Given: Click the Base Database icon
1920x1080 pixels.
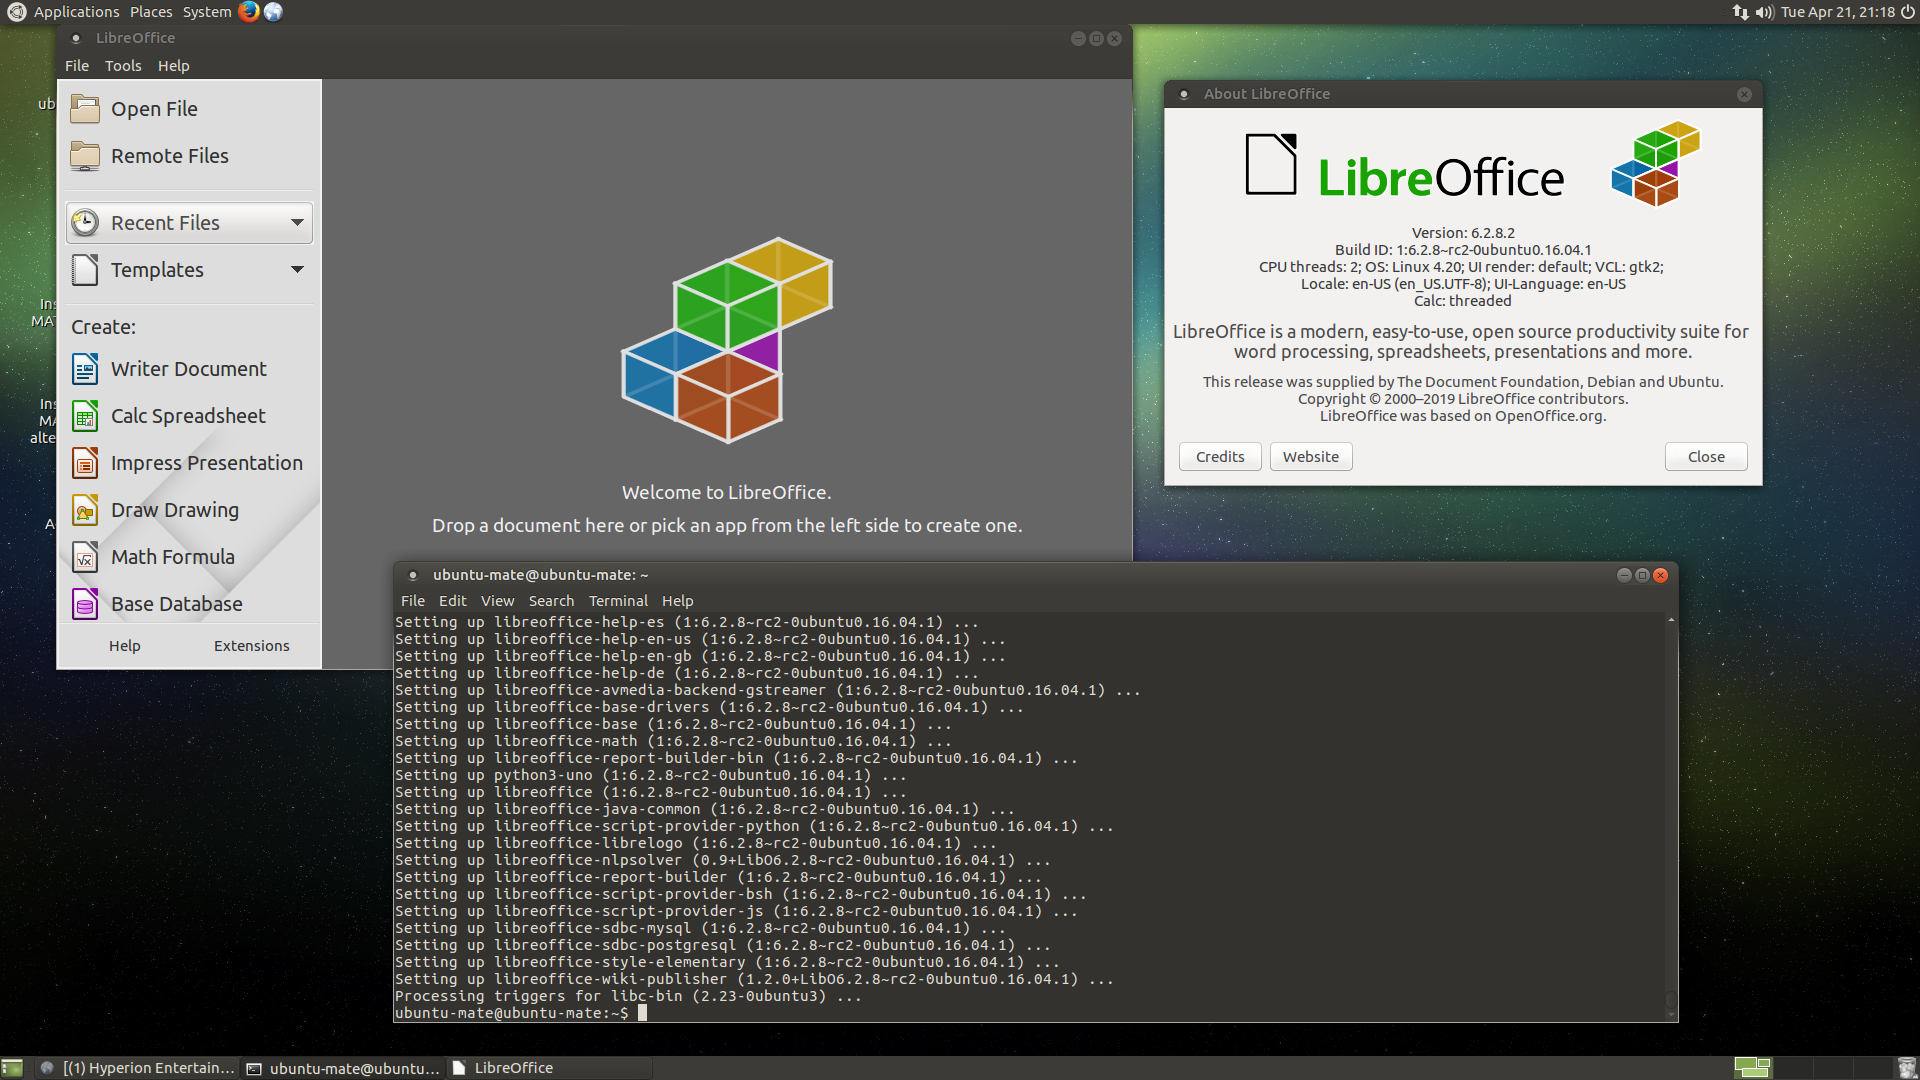Looking at the screenshot, I should tap(85, 604).
